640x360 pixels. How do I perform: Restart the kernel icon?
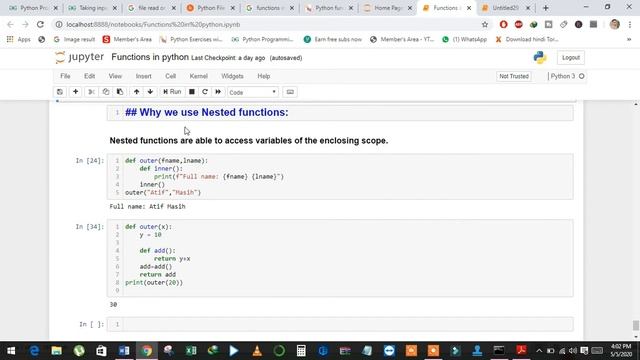click(x=205, y=92)
